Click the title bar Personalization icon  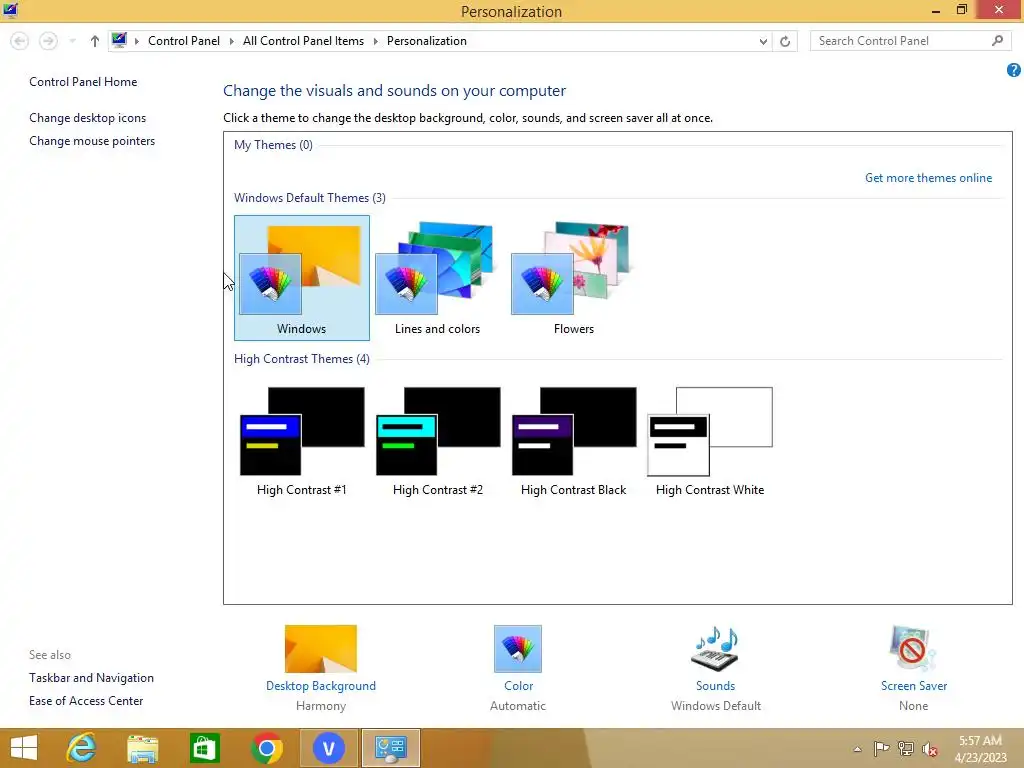click(x=10, y=10)
